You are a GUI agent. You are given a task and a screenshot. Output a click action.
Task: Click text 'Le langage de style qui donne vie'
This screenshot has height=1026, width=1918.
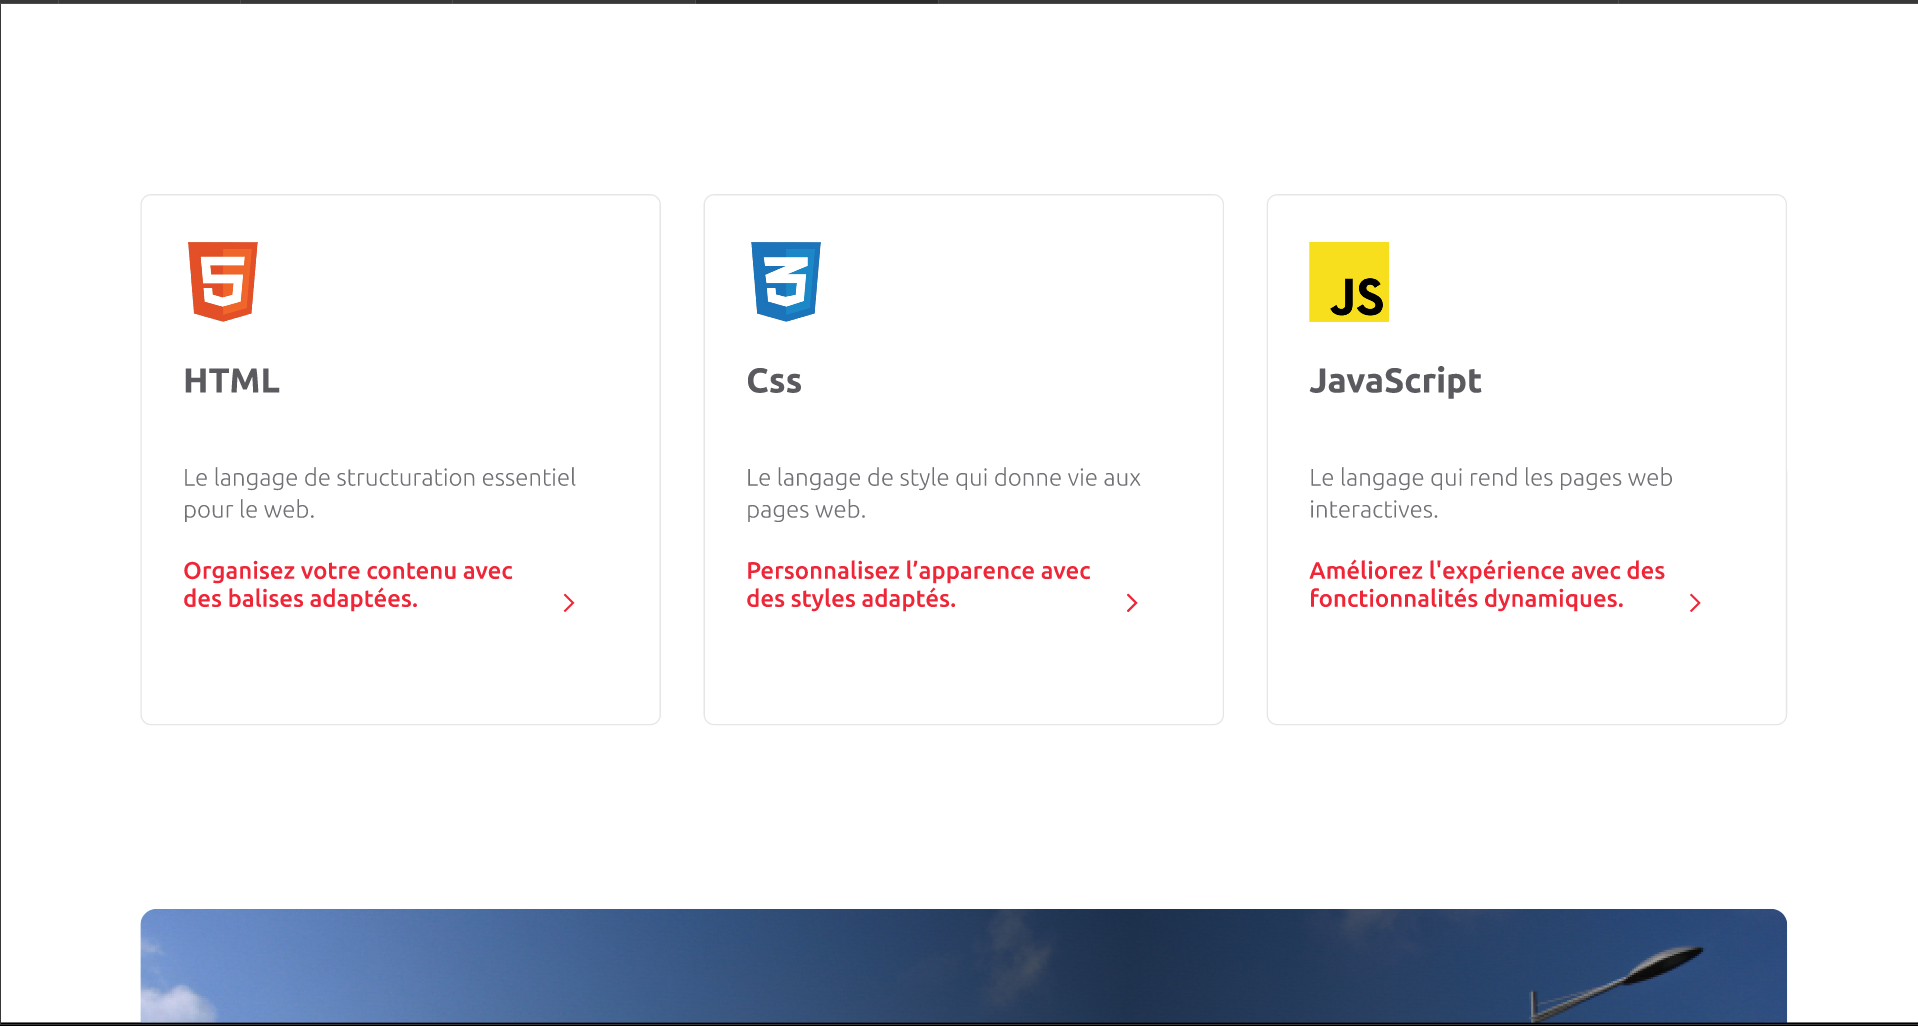tap(922, 478)
